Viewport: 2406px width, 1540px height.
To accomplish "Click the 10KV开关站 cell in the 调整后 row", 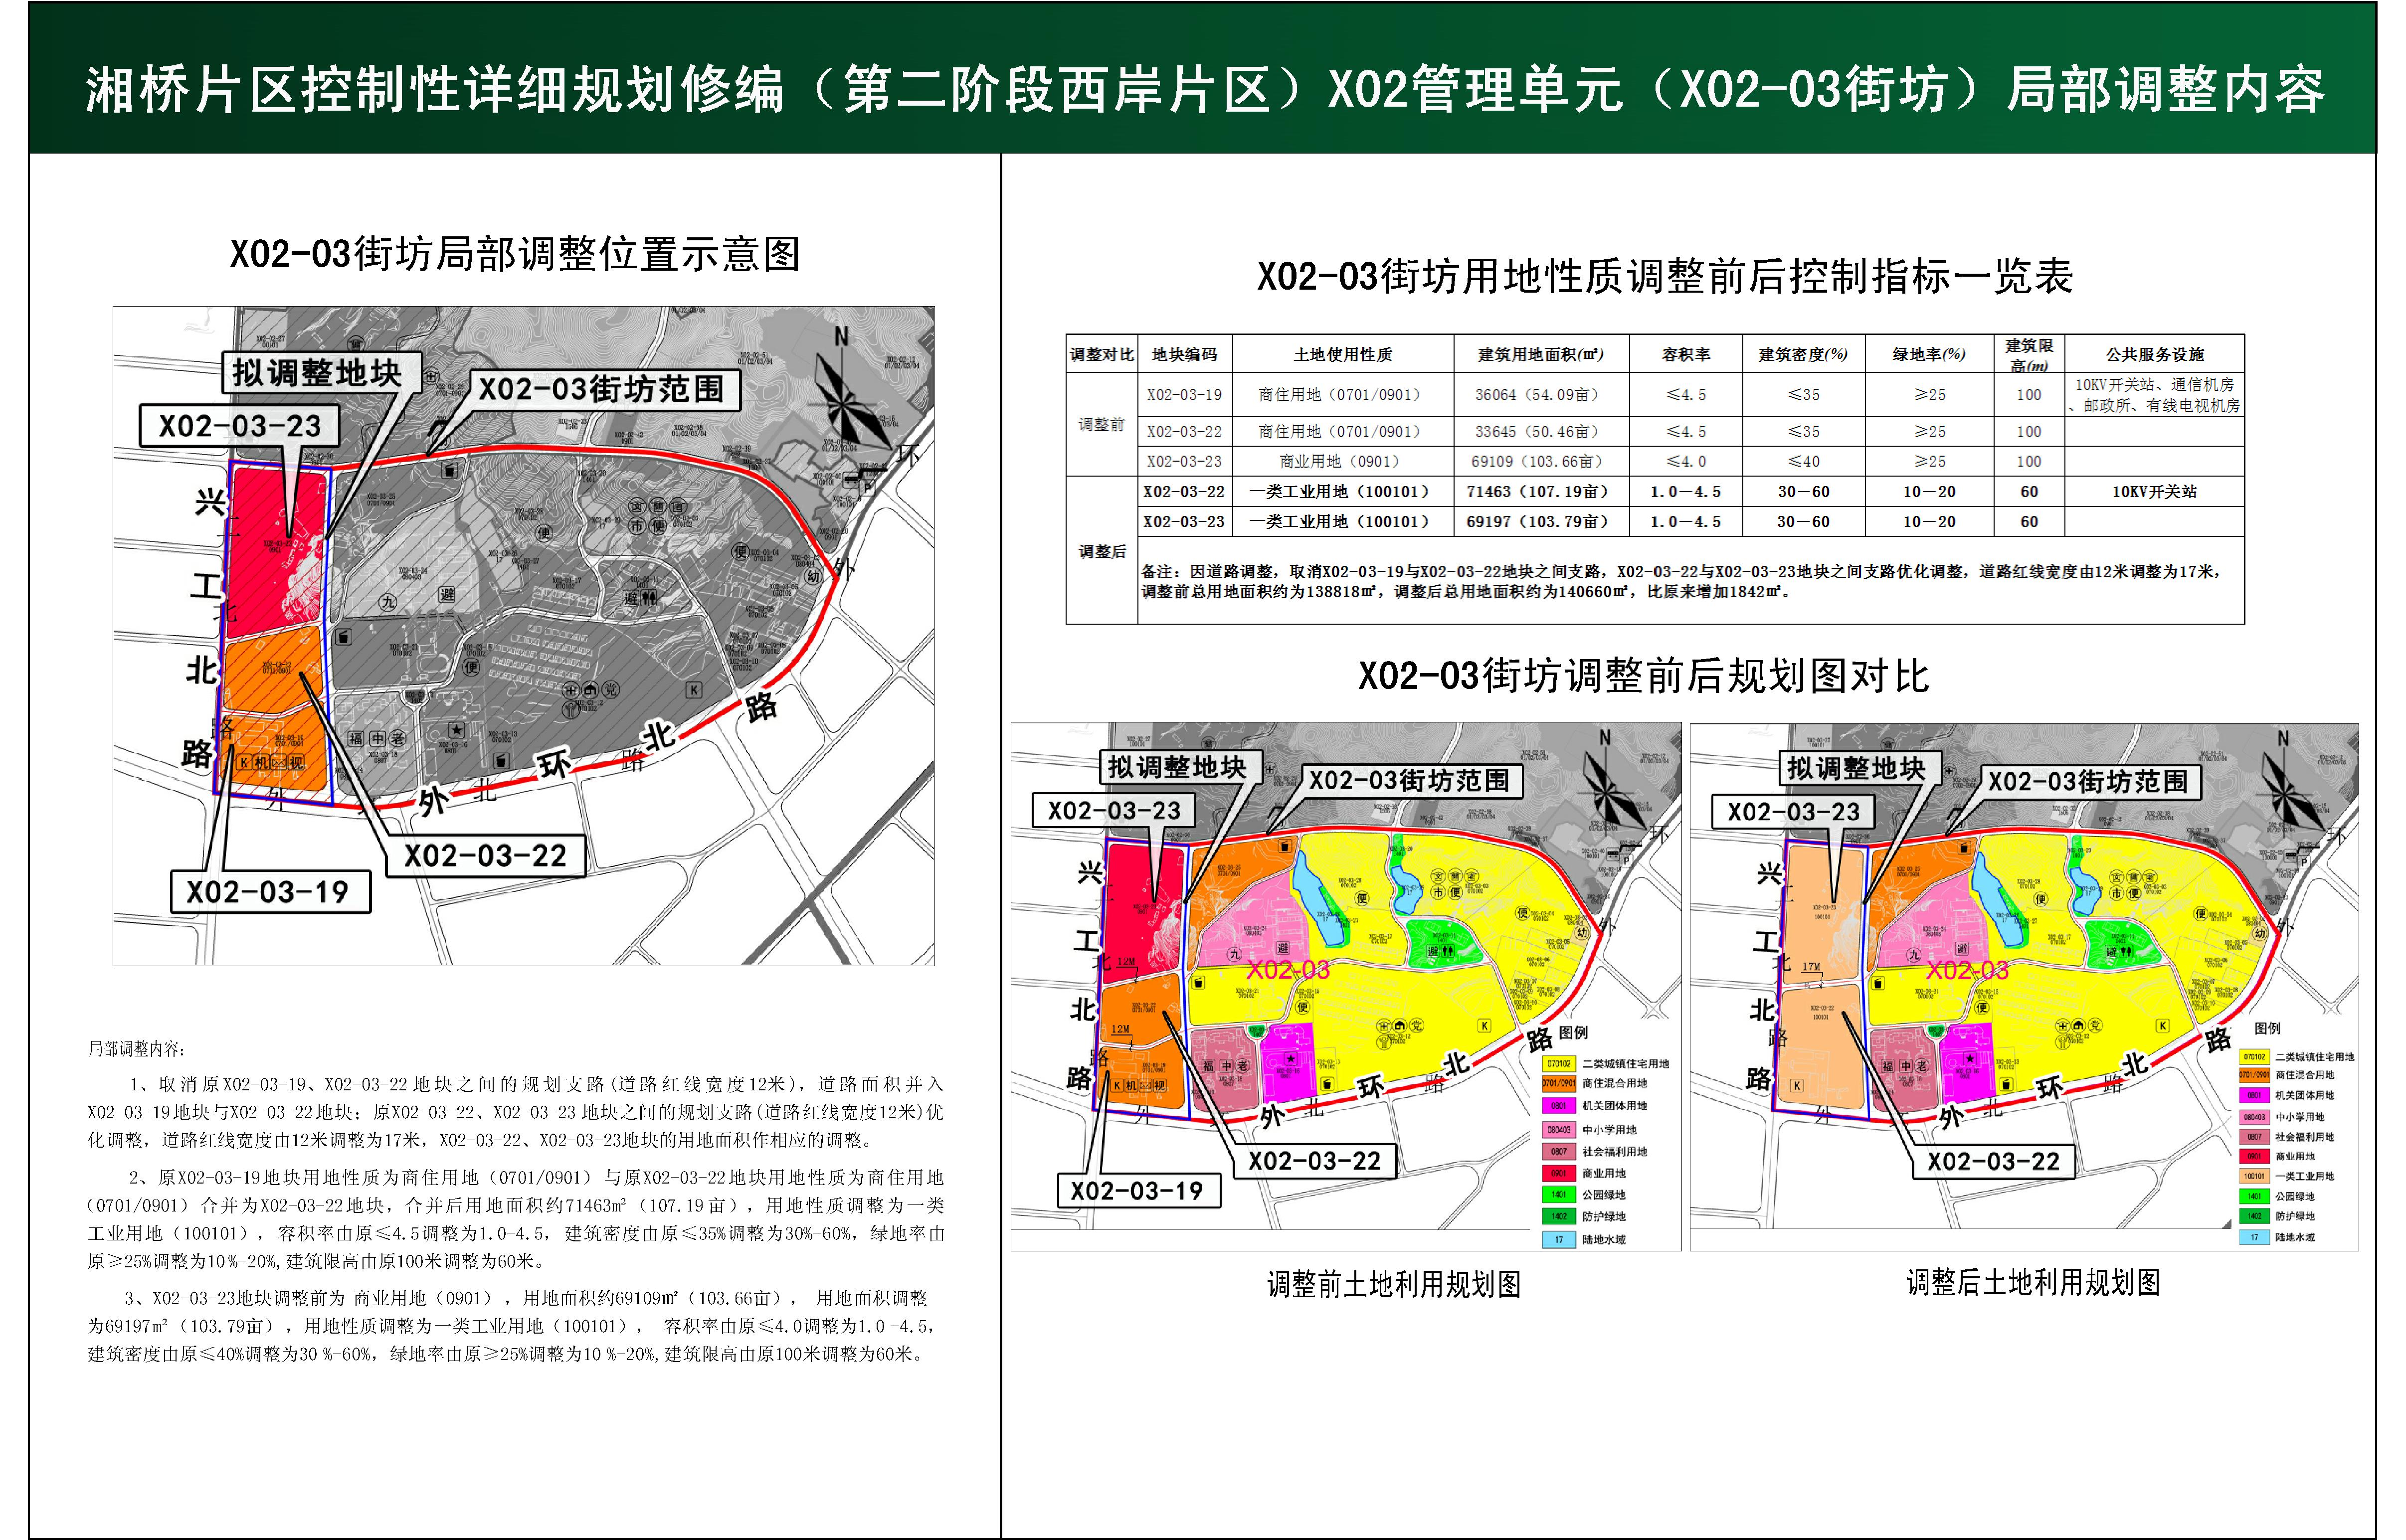I will 2154,492.
